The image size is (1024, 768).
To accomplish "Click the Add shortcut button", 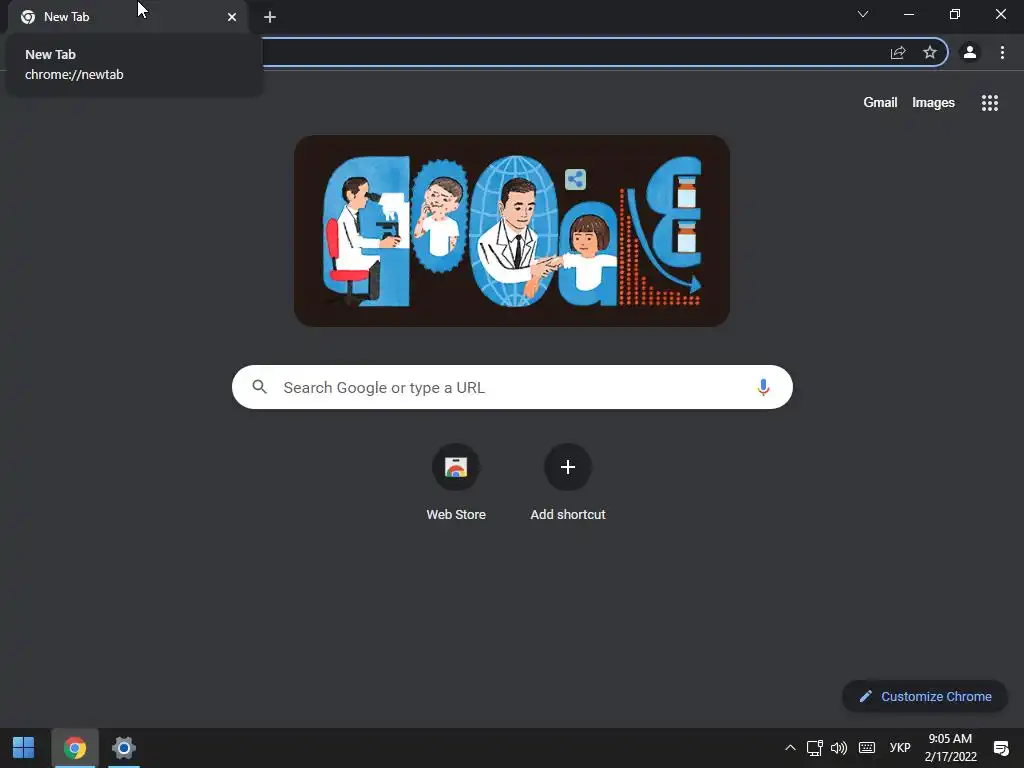I will coord(568,483).
